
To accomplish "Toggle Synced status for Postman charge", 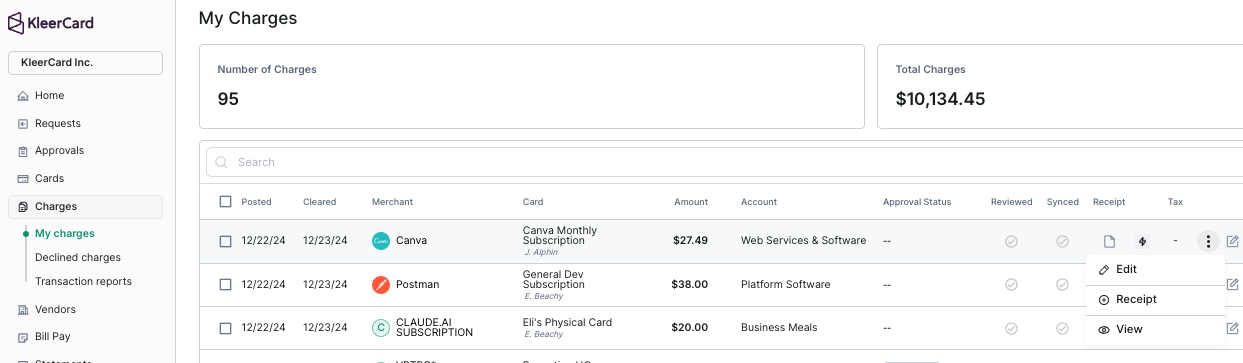I will point(1063,285).
